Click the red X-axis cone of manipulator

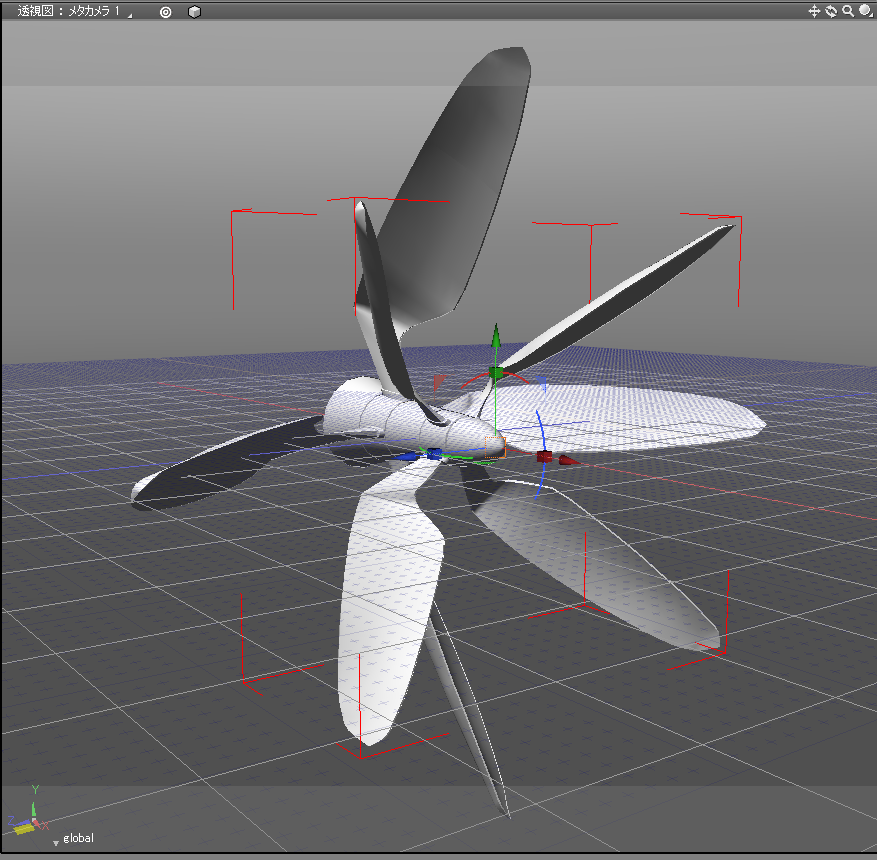pyautogui.click(x=568, y=460)
